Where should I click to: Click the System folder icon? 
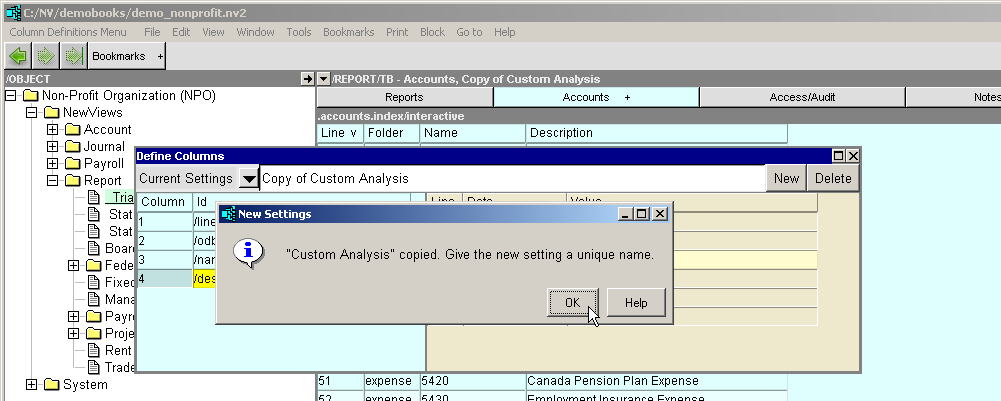[52, 385]
